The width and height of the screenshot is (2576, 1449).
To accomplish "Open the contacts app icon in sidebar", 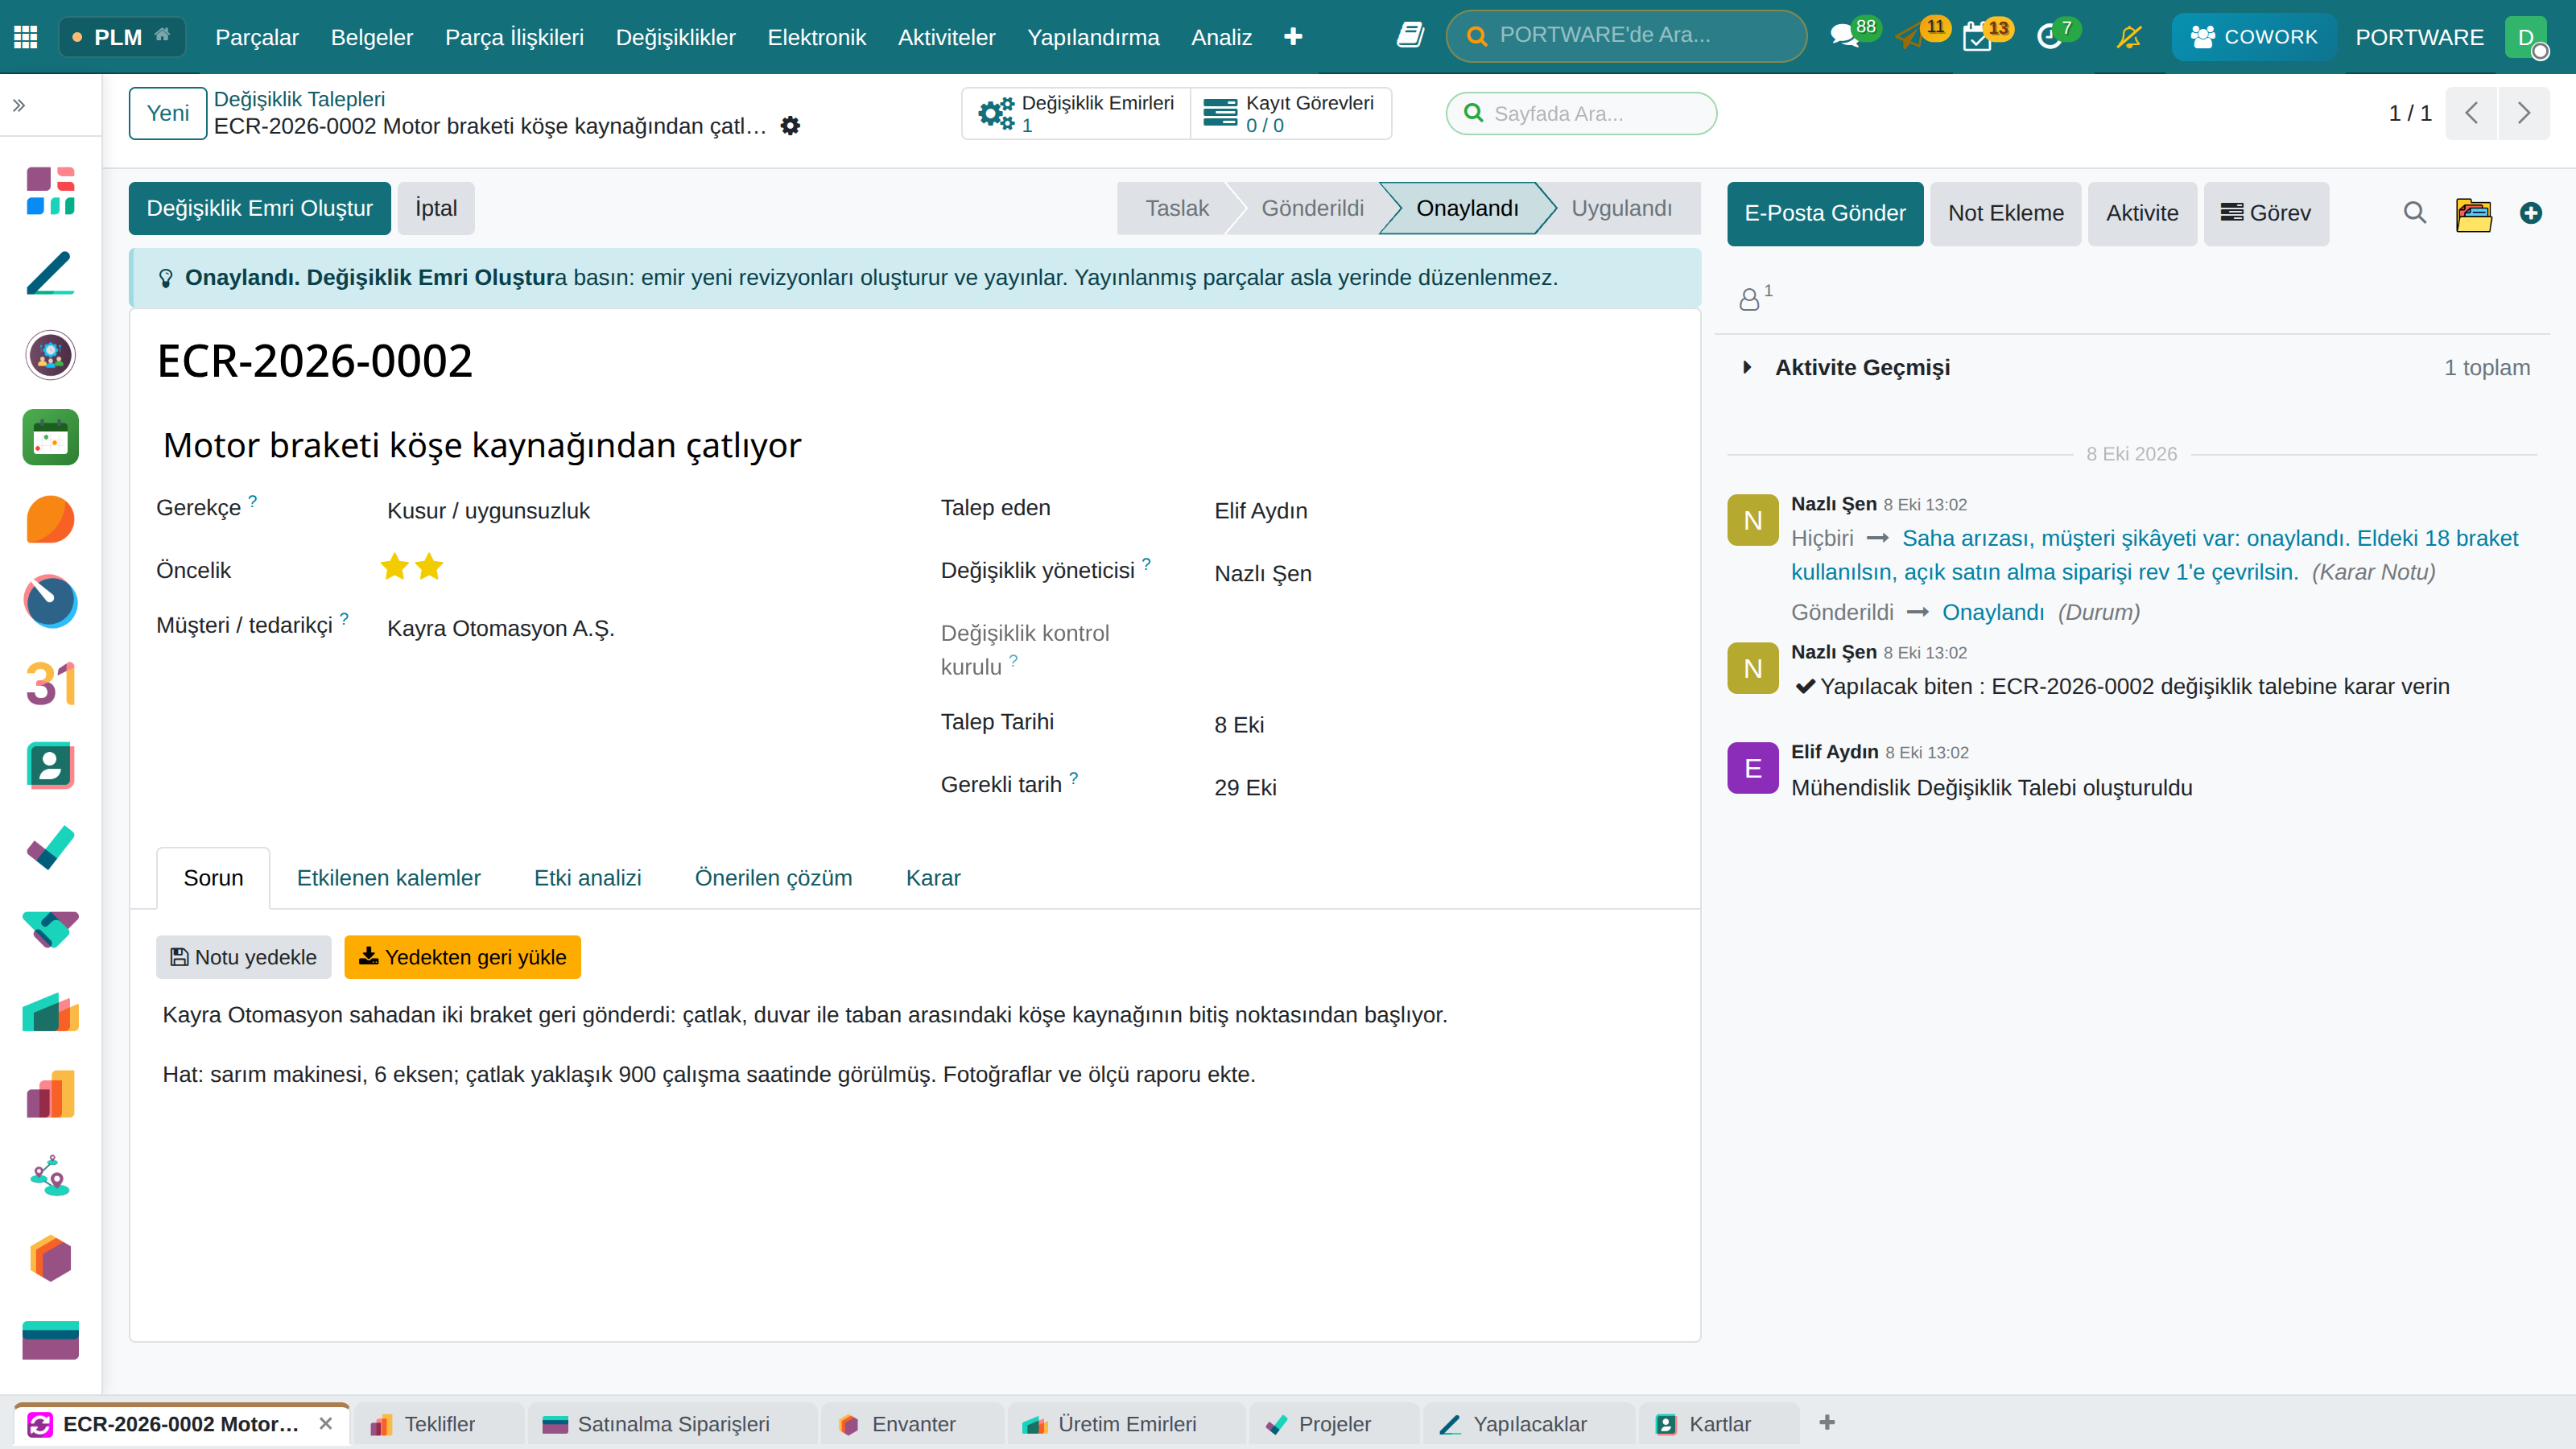I will 50,766.
